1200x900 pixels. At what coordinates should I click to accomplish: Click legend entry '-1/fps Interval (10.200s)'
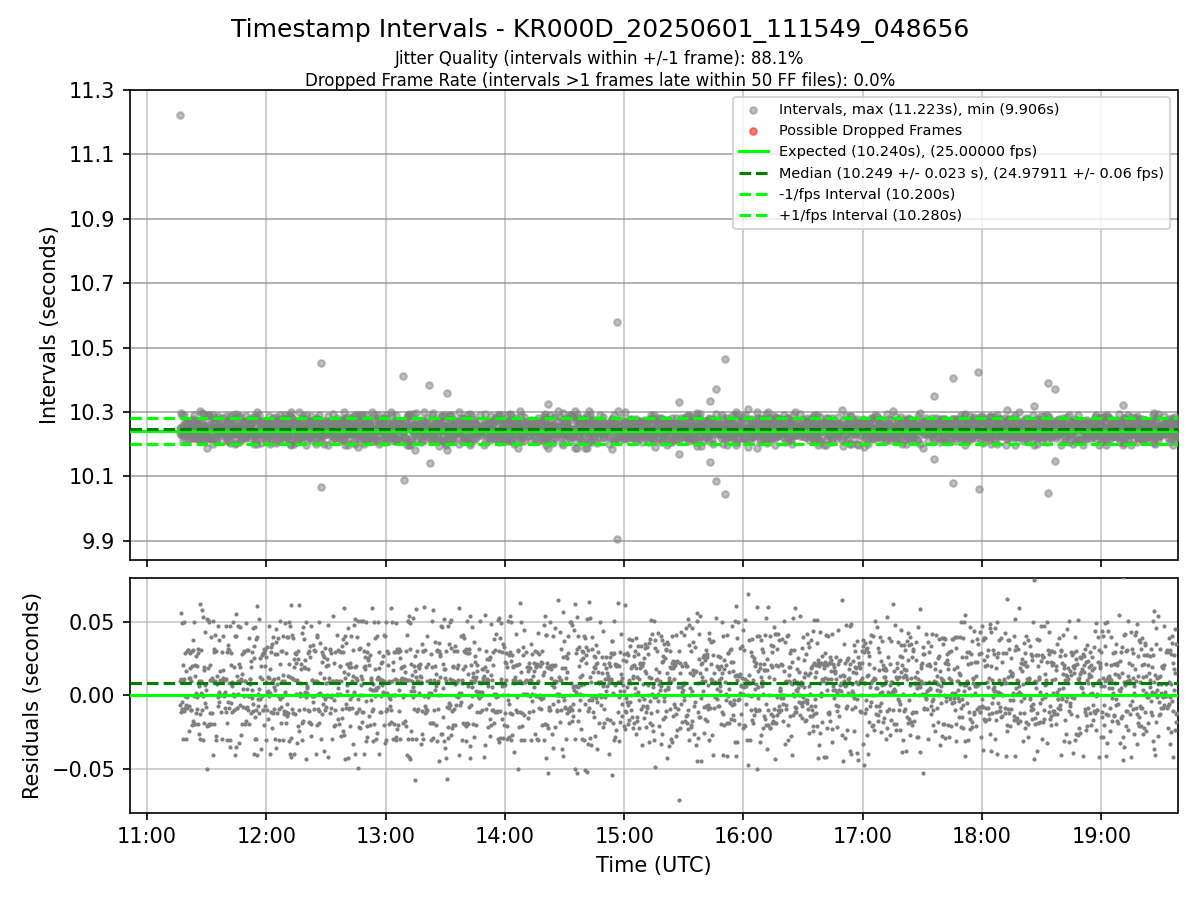point(867,193)
